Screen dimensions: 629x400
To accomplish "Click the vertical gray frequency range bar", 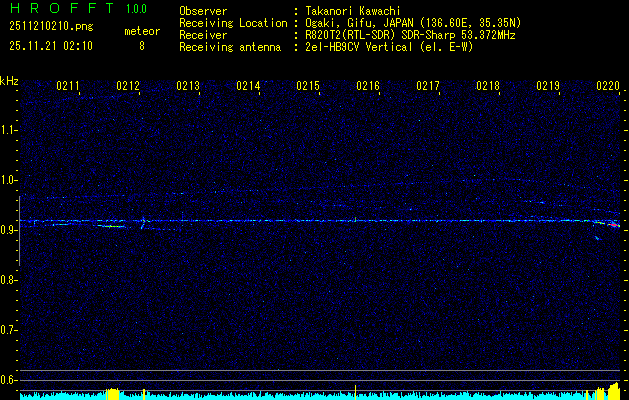I will pos(19,231).
